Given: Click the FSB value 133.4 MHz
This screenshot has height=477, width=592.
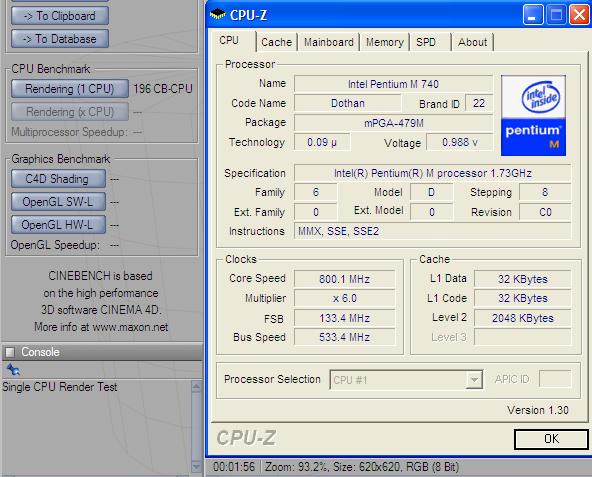Looking at the screenshot, I should [x=344, y=318].
